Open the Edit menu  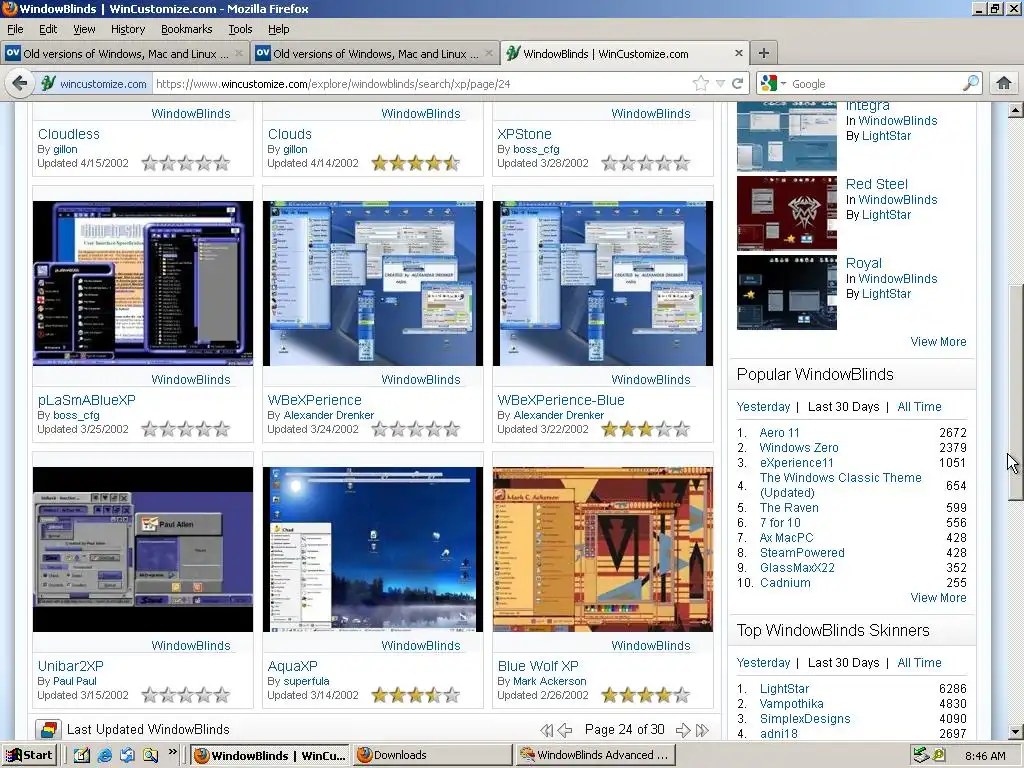(48, 29)
